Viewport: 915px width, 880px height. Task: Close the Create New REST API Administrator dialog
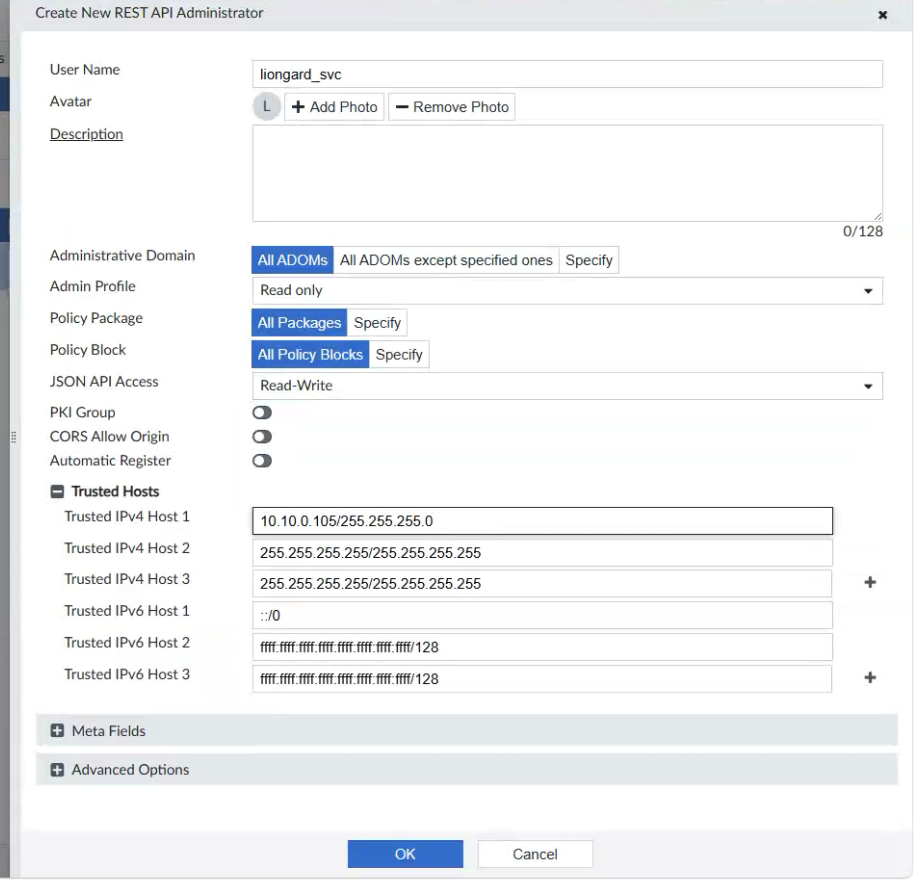point(883,15)
